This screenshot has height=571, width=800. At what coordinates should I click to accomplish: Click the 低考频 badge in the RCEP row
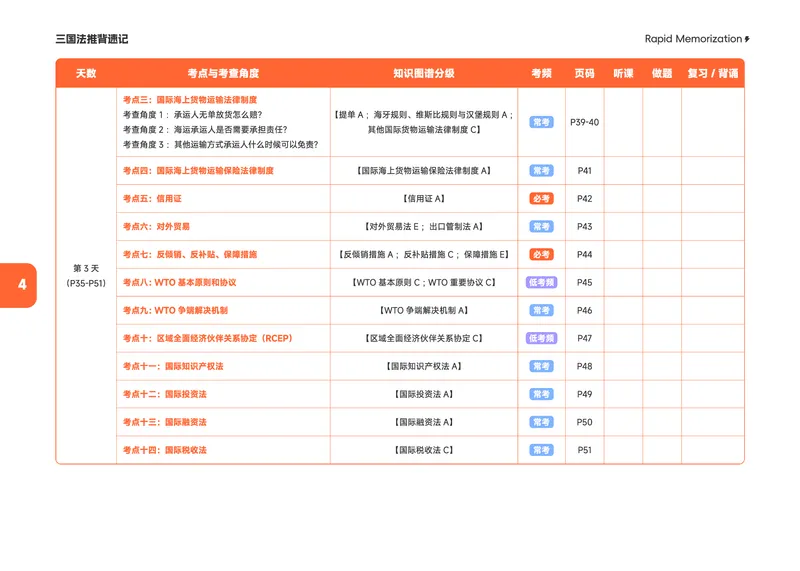541,339
